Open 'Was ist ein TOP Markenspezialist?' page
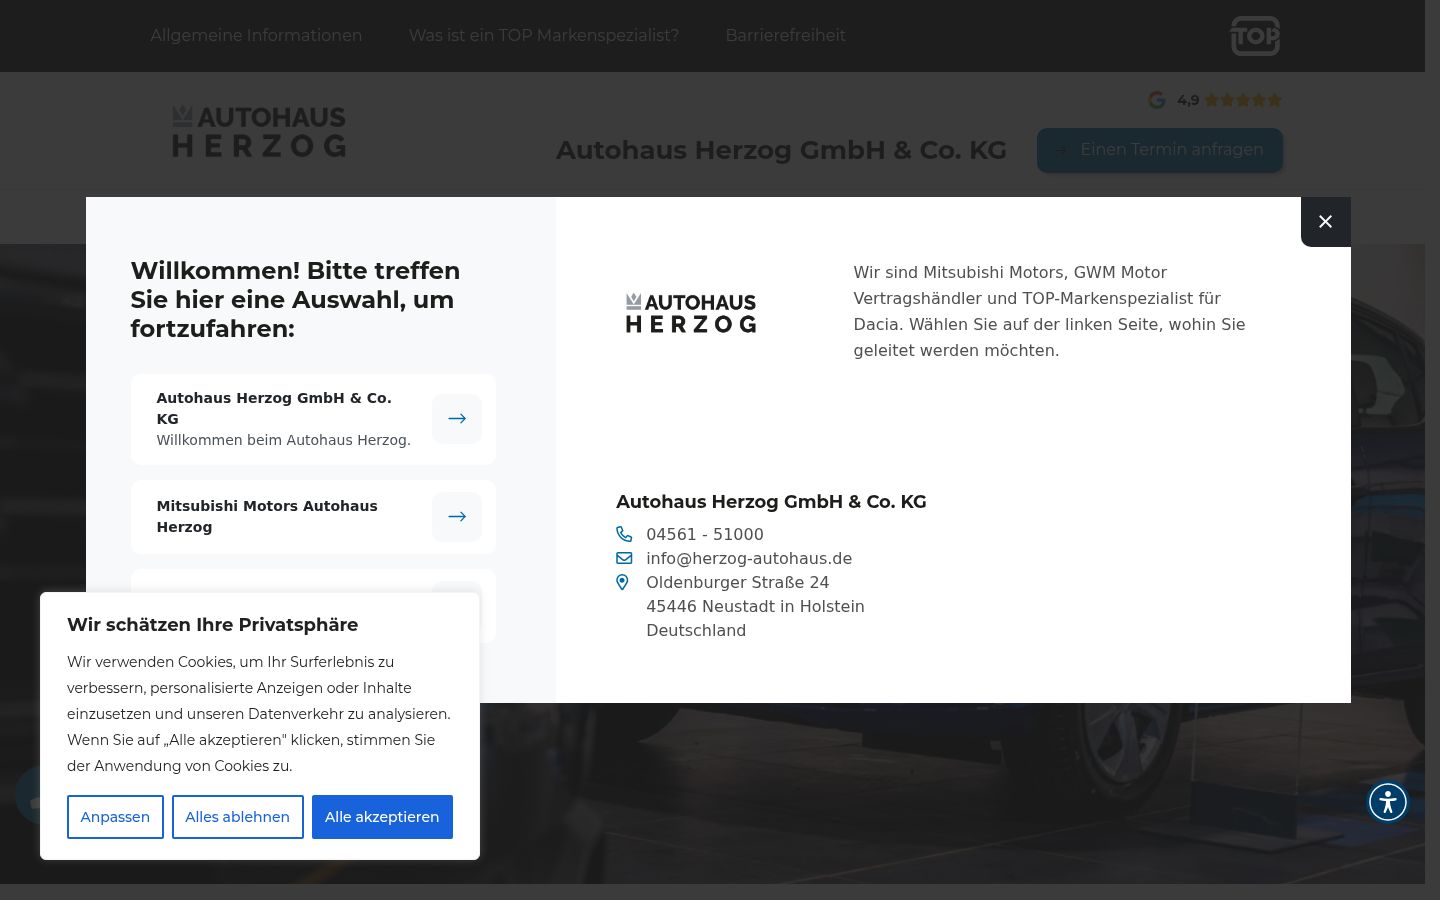This screenshot has height=900, width=1440. (544, 35)
